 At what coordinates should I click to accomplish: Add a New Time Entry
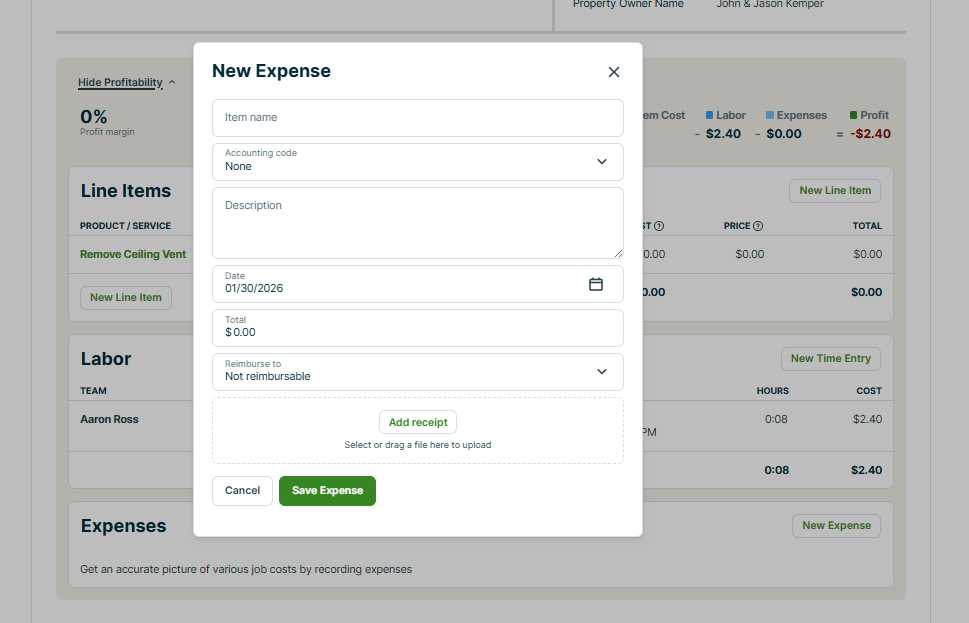pyautogui.click(x=830, y=359)
